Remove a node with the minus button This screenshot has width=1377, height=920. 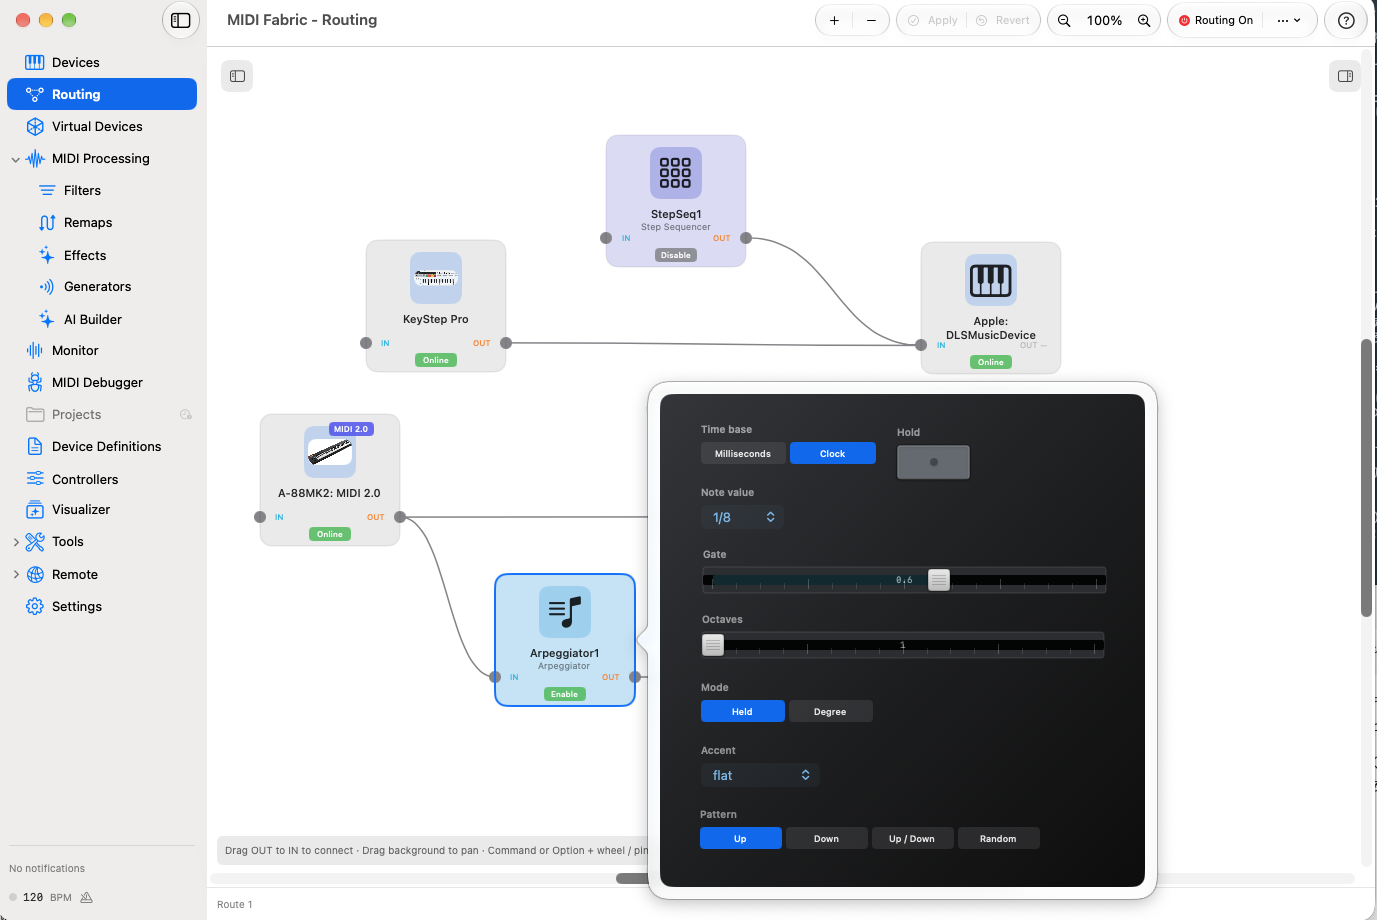[871, 20]
